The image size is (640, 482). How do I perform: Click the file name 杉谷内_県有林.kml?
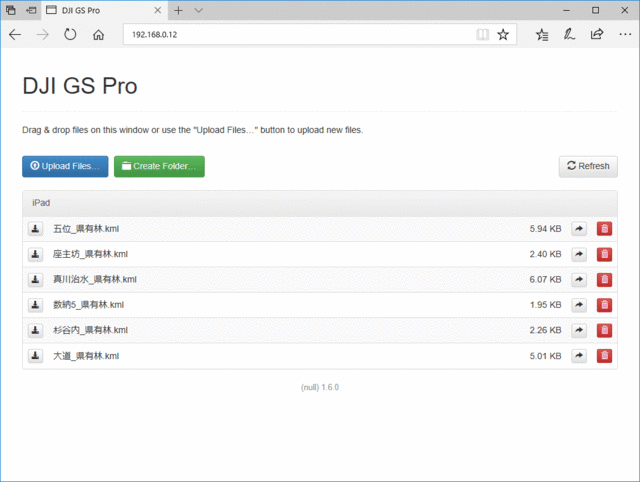point(90,330)
